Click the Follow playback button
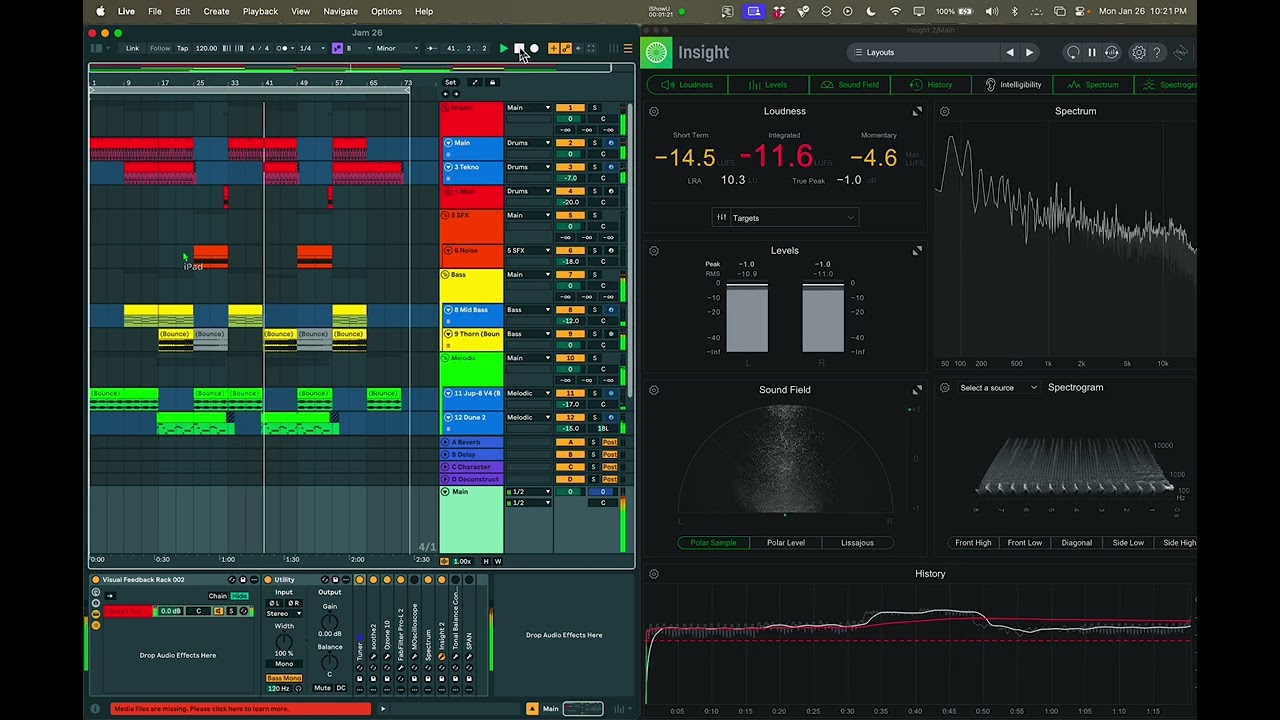Image resolution: width=1280 pixels, height=720 pixels. (160, 48)
